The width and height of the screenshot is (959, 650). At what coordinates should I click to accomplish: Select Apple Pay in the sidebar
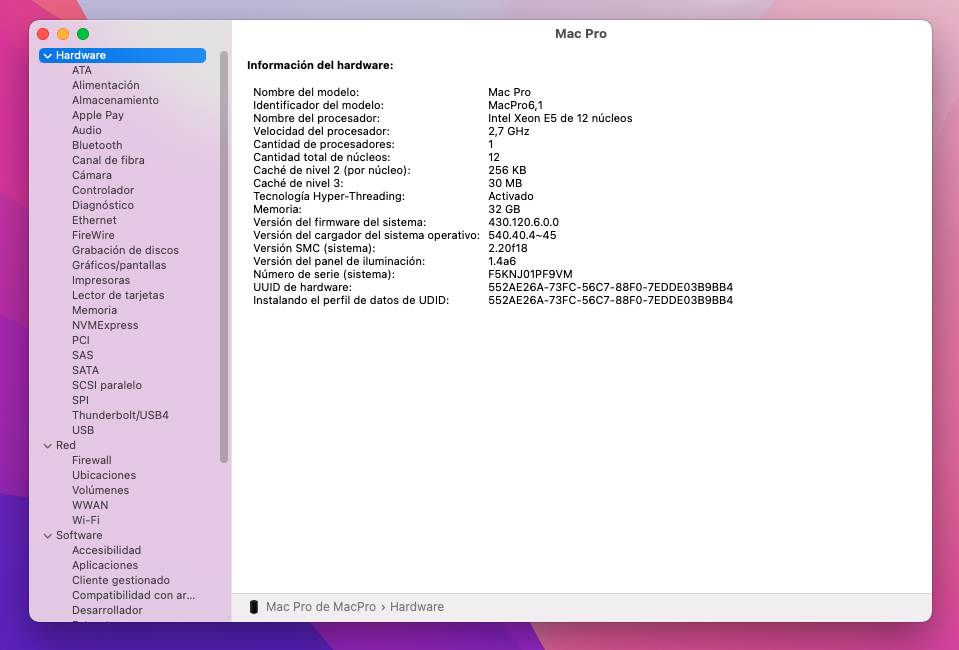(98, 115)
